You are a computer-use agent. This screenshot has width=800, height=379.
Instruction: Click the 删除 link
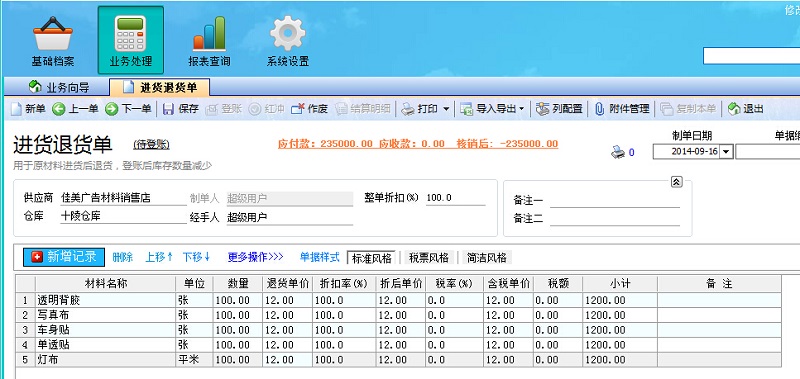pyautogui.click(x=122, y=258)
